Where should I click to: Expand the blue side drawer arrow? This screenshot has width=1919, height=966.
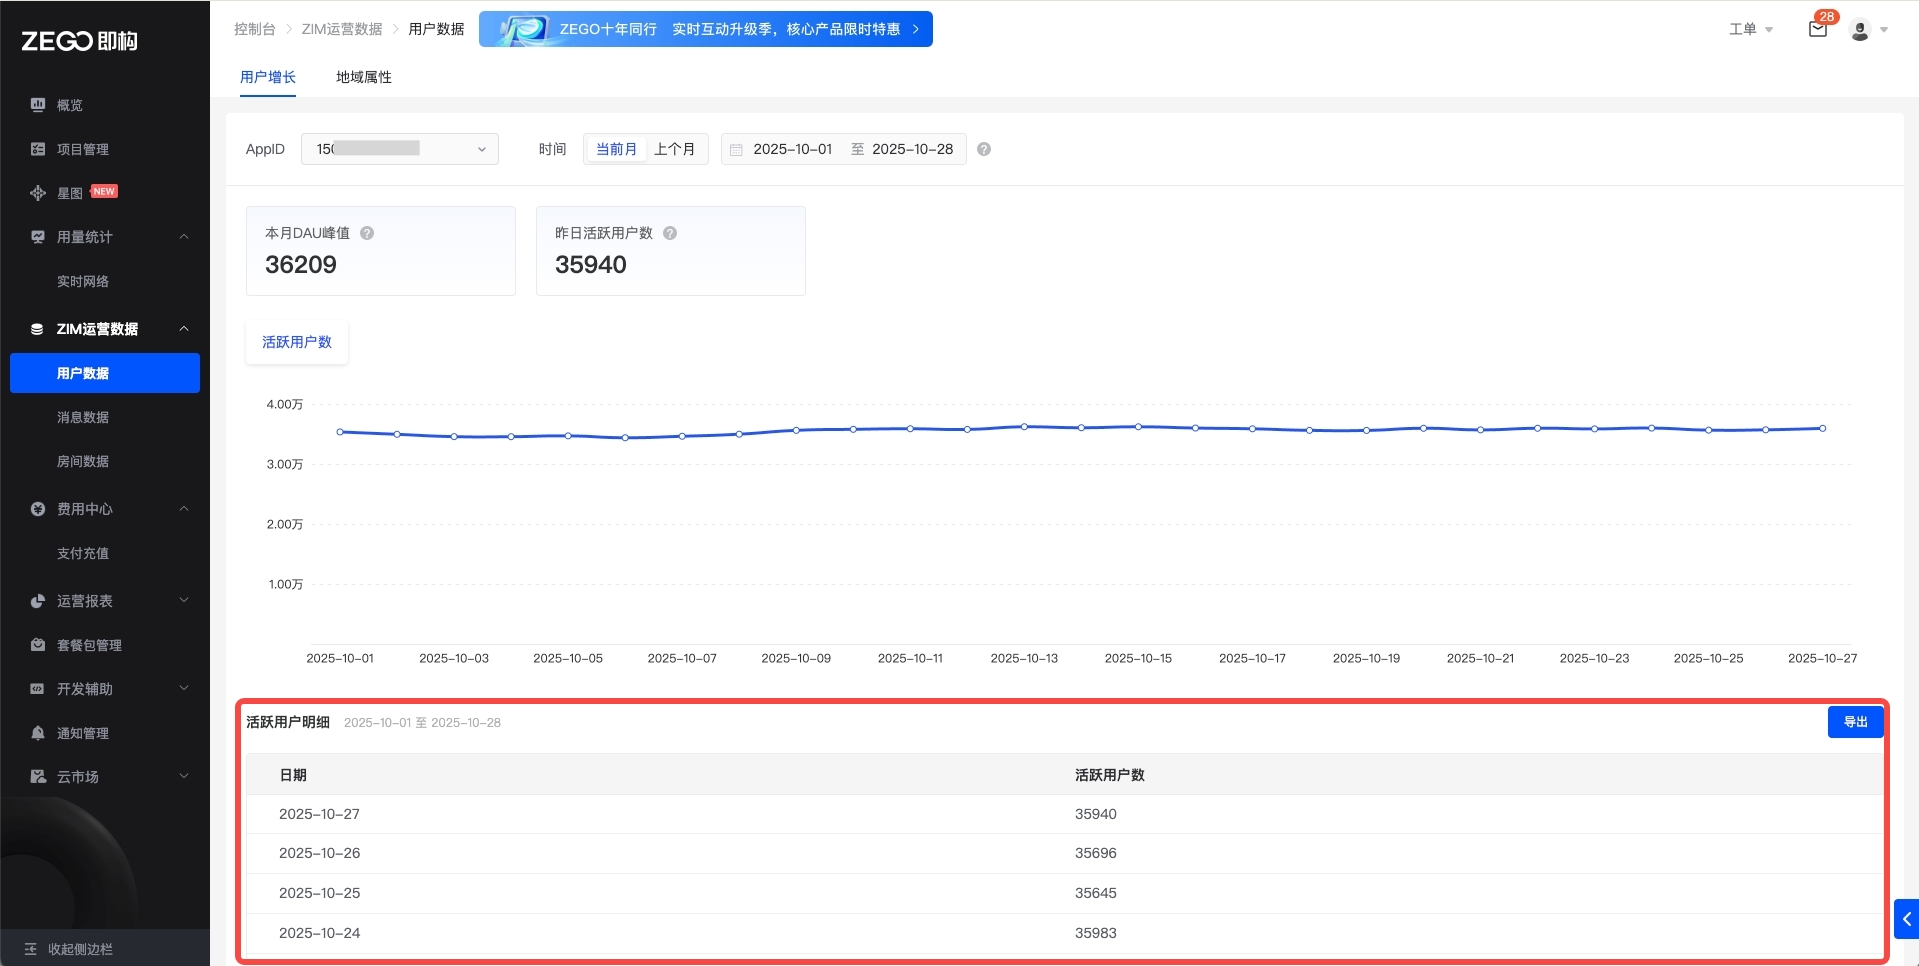[x=1906, y=919]
